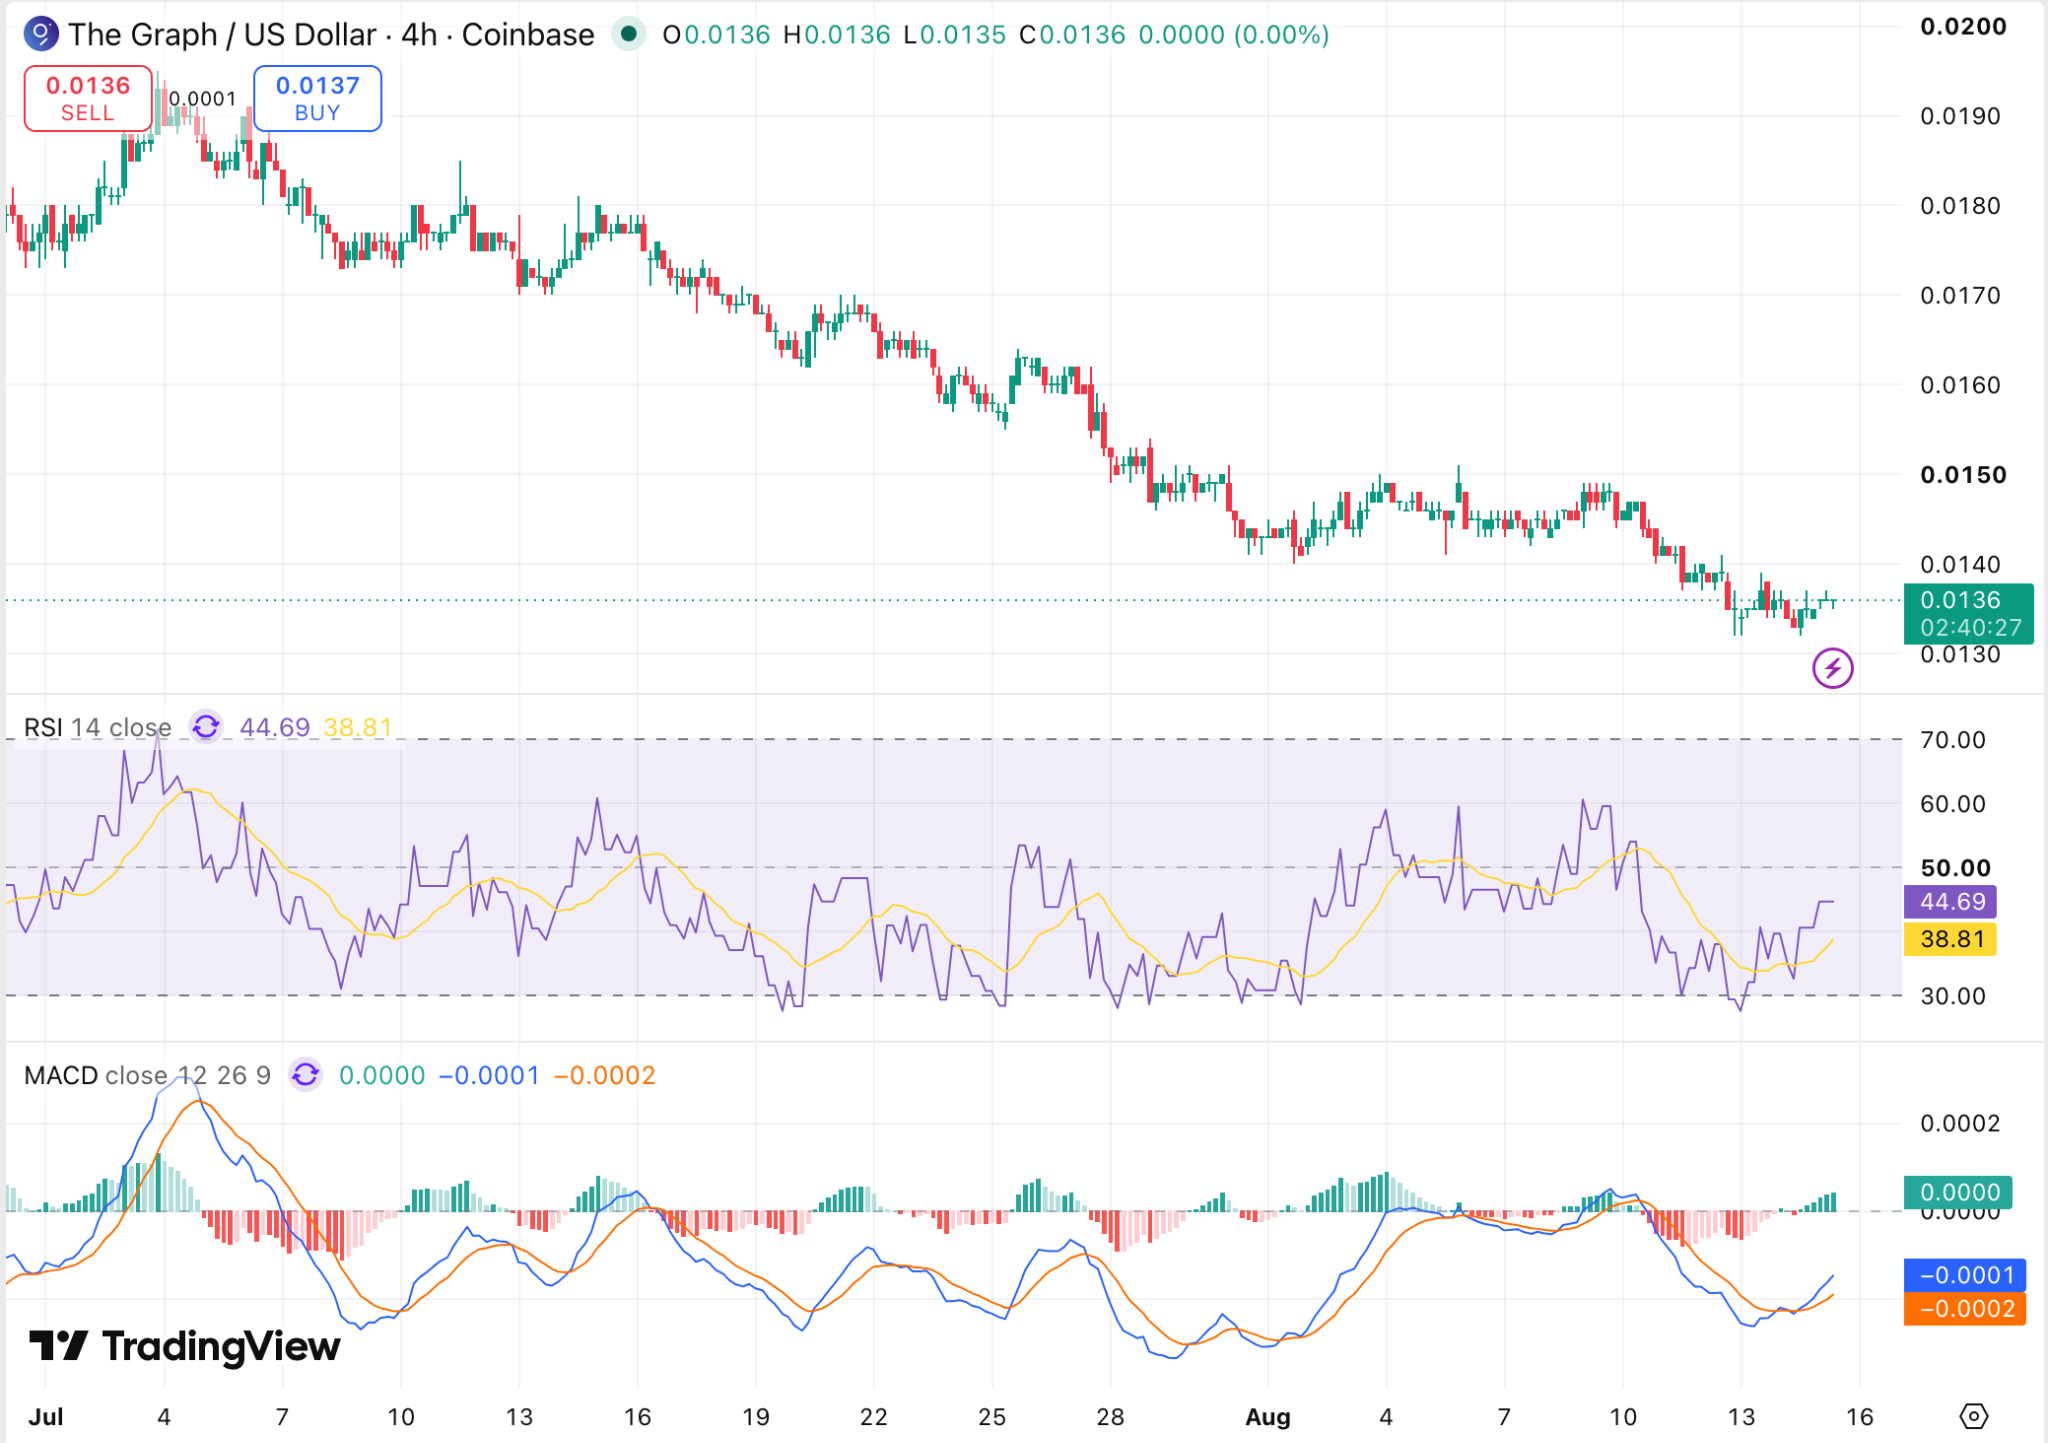Click the high price H0.0136 readout
Viewport: 2048px width, 1443px height.
[x=837, y=35]
